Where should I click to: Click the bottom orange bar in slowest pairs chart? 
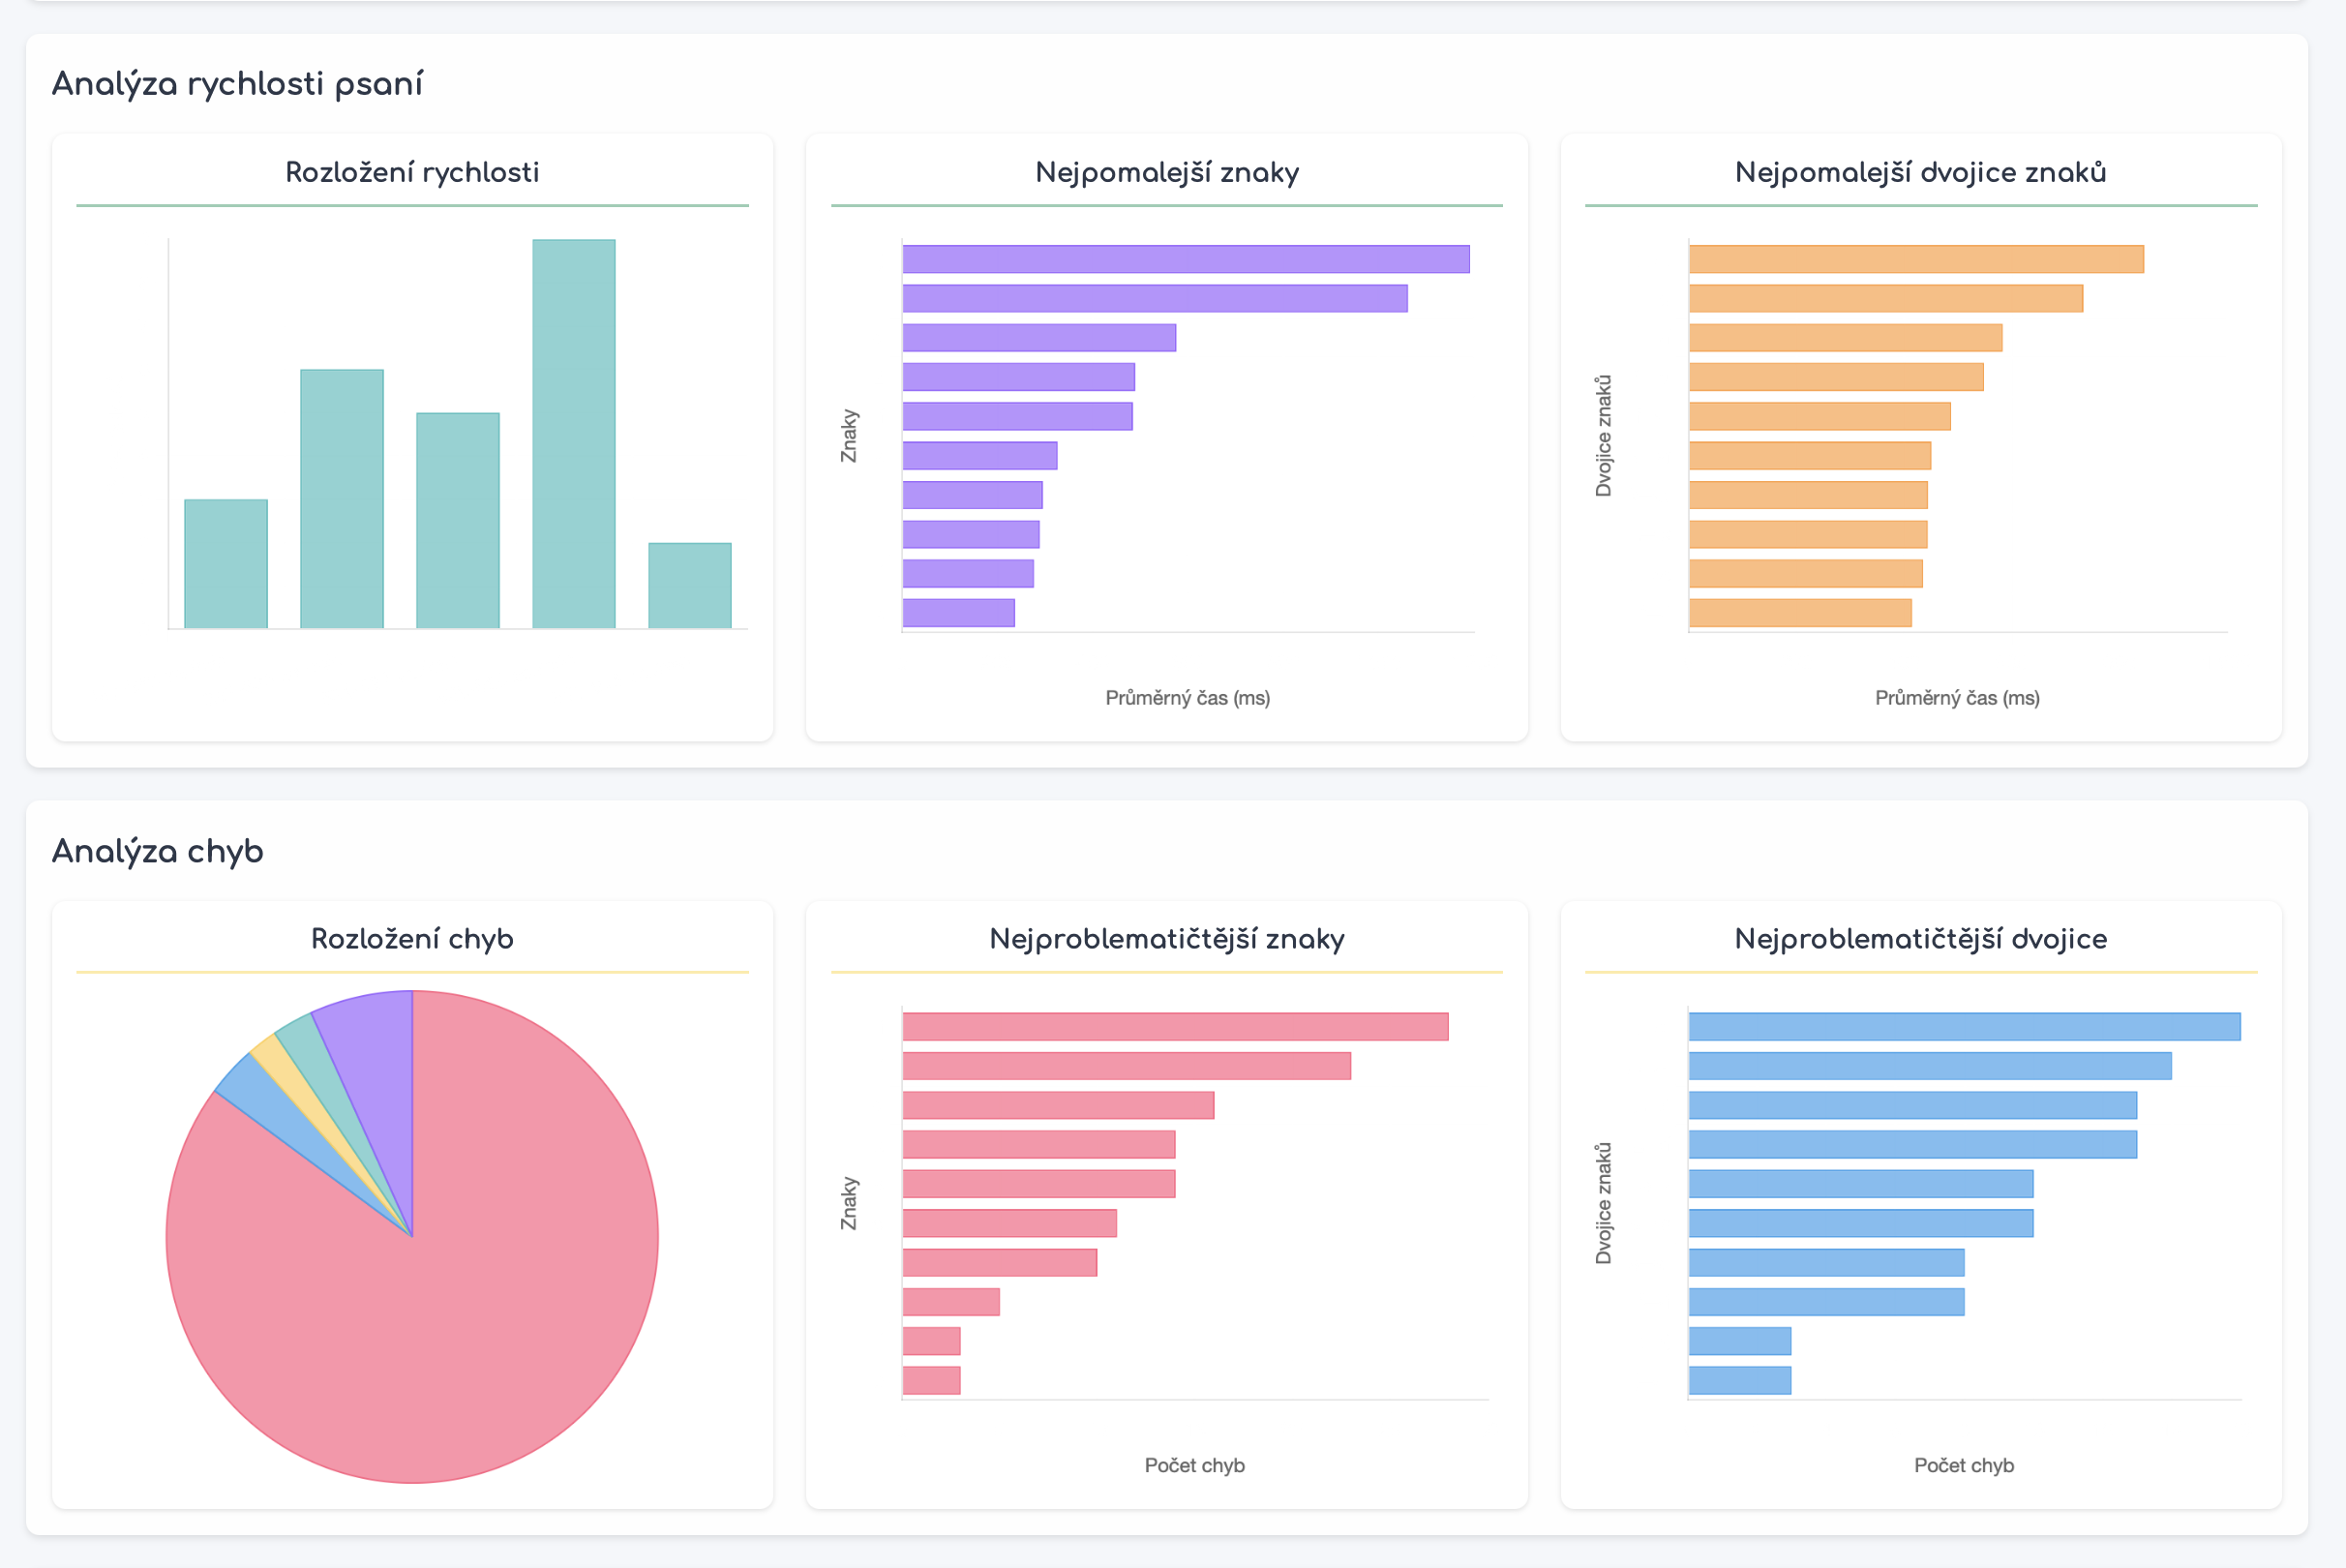tap(1799, 613)
